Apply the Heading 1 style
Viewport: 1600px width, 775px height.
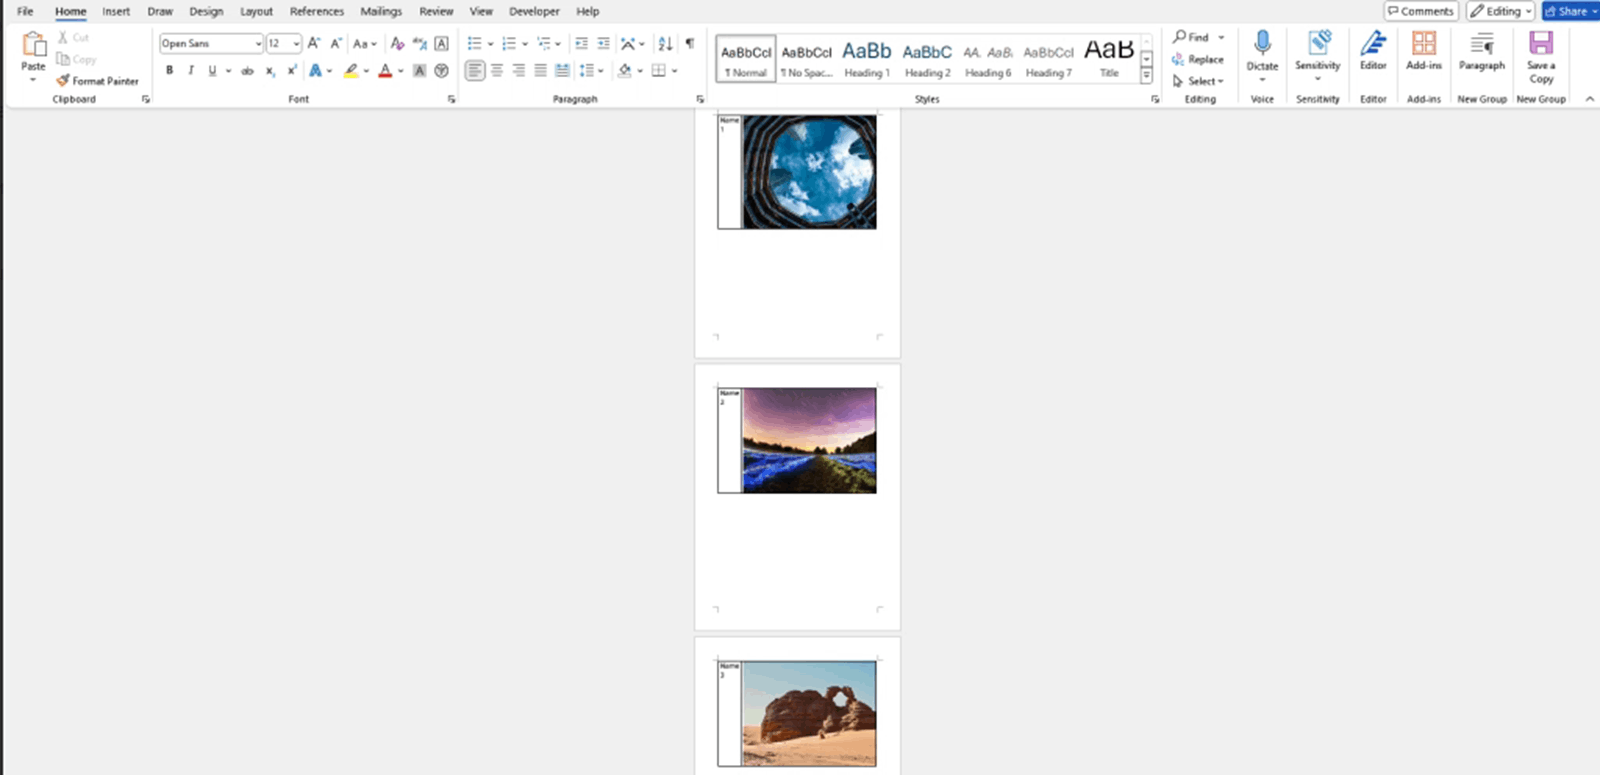[867, 58]
